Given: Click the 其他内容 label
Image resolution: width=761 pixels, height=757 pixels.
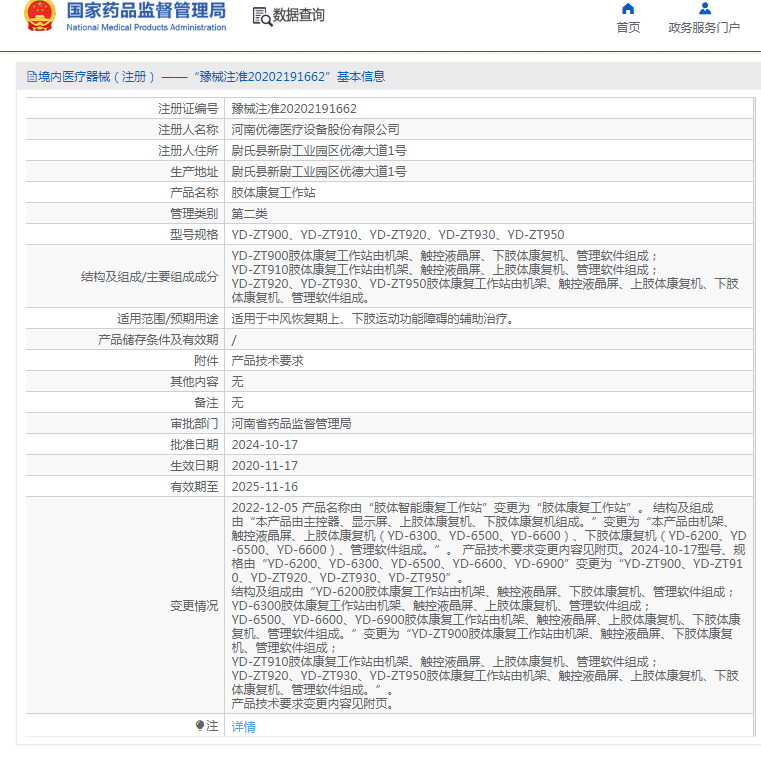Looking at the screenshot, I should coord(194,382).
